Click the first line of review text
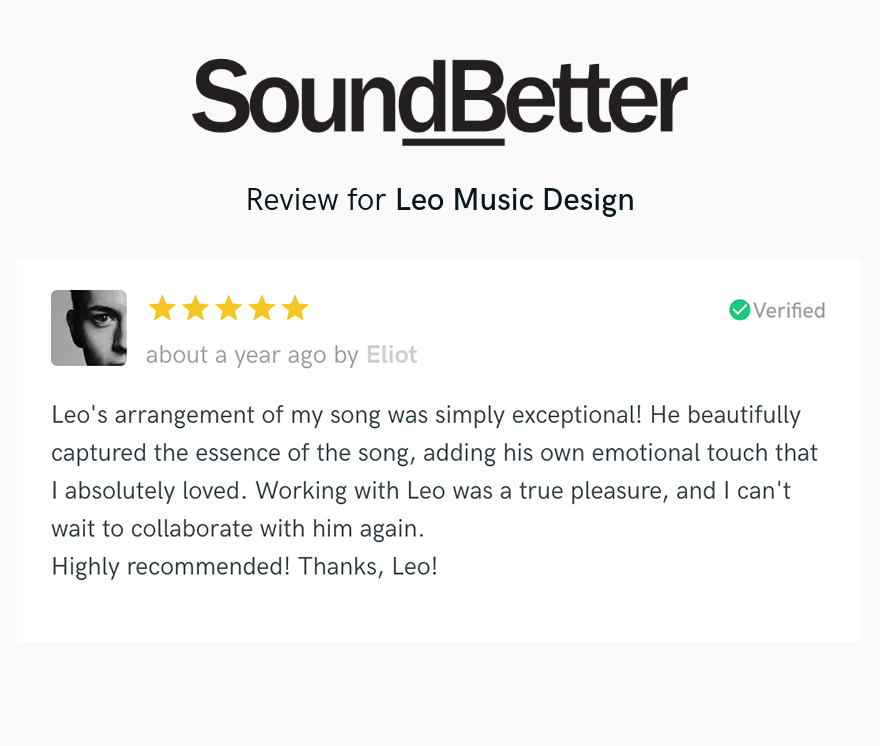 [x=426, y=415]
